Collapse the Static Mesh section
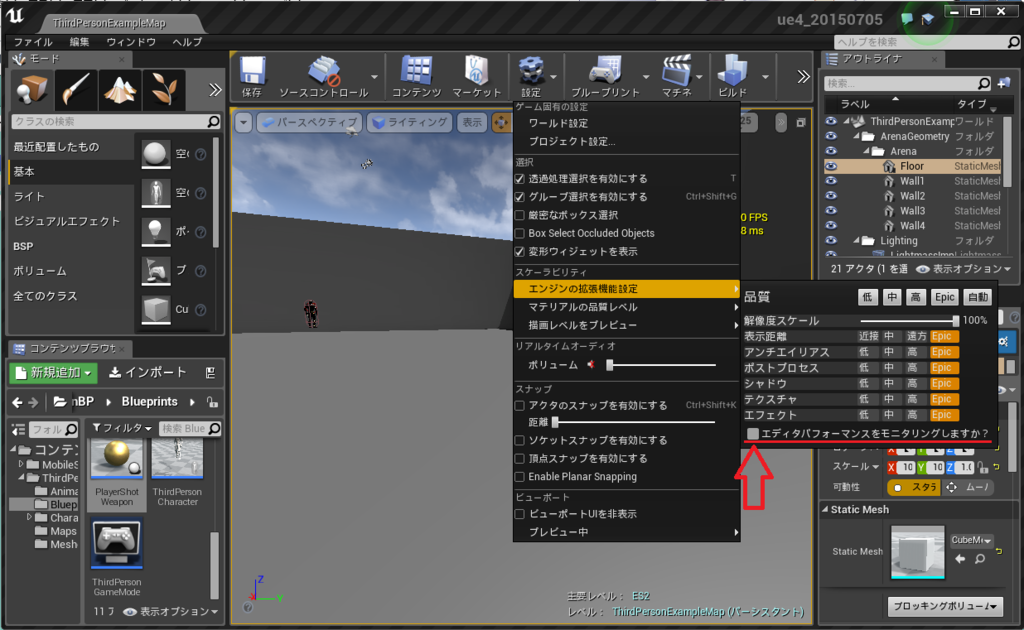 pos(825,509)
